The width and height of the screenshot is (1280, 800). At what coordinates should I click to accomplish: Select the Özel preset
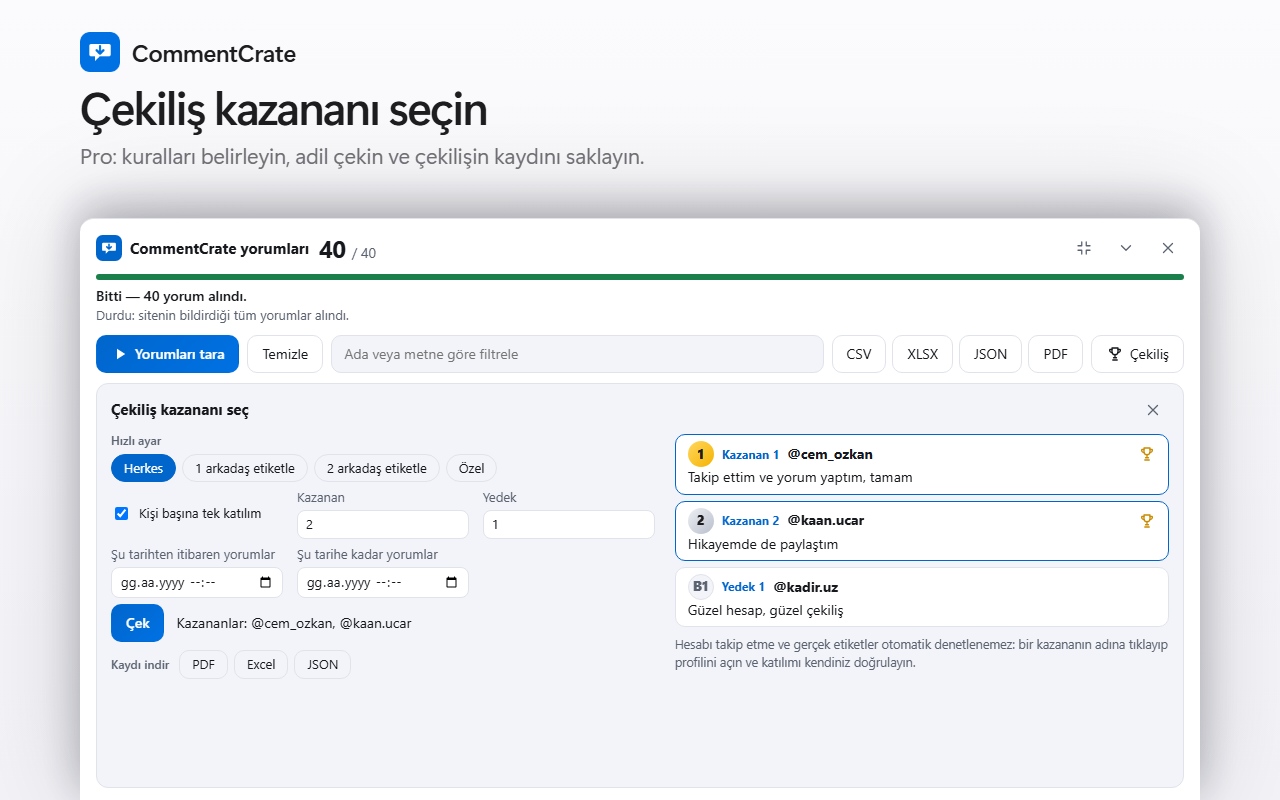(471, 468)
